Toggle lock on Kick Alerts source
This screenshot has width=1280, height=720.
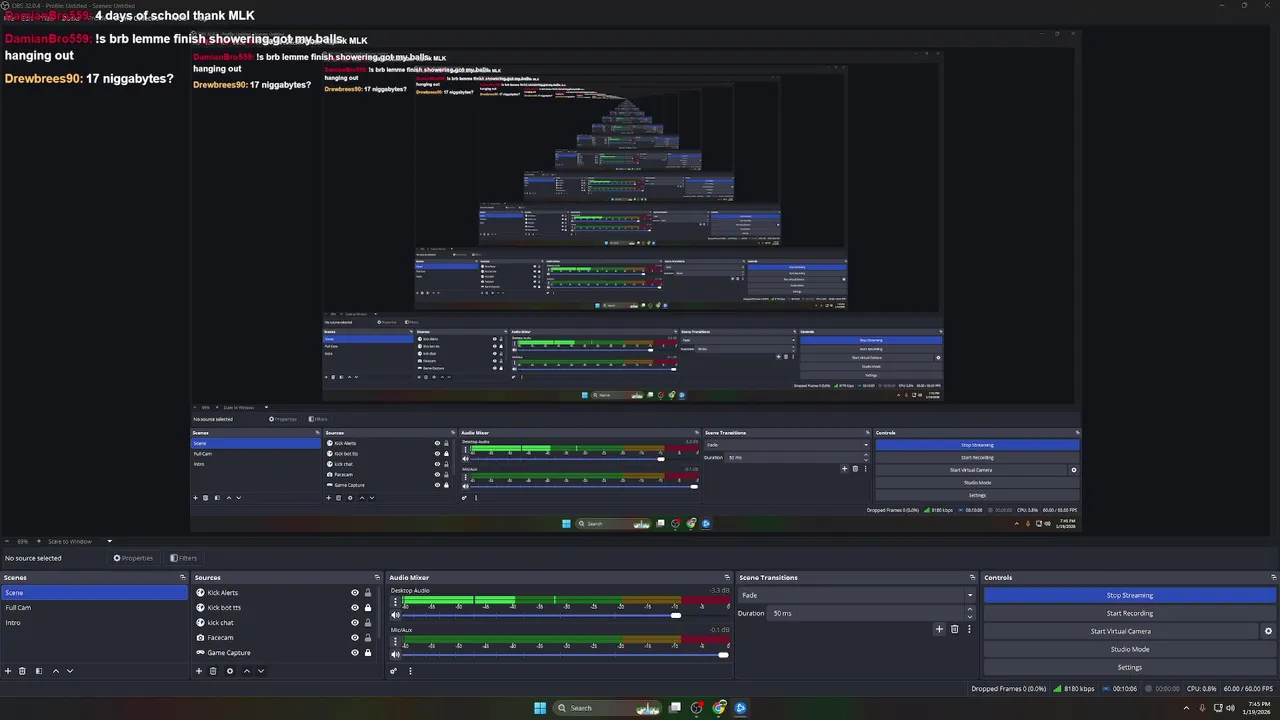367,593
